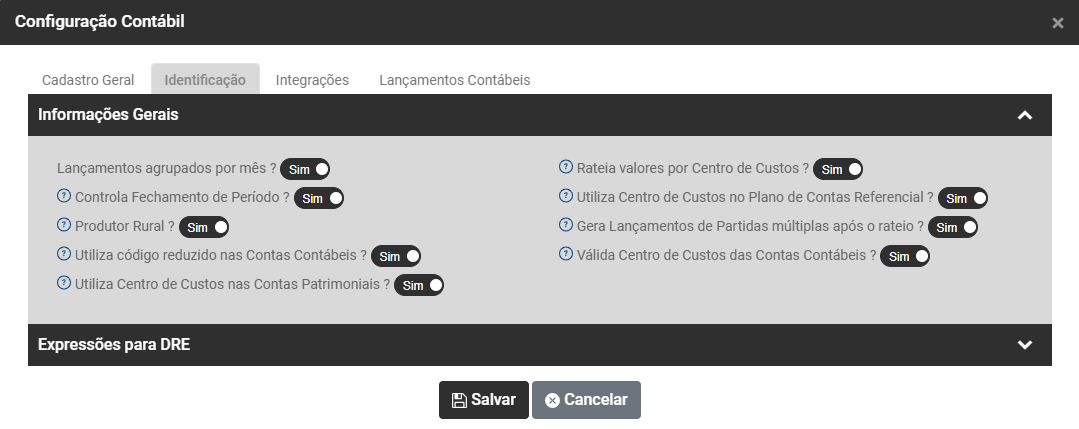Viewport: 1079px width, 429px height.
Task: Expand the Expressões para DRE section
Action: point(1024,345)
